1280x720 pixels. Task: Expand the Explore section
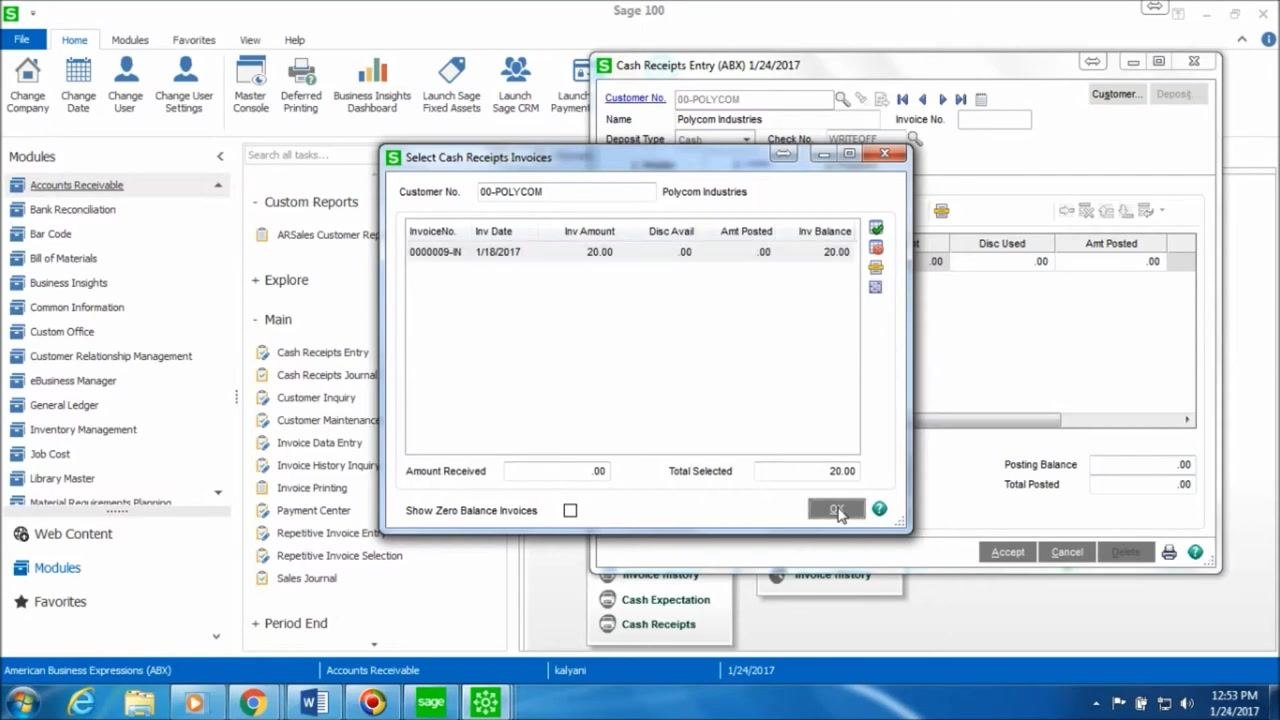(255, 280)
